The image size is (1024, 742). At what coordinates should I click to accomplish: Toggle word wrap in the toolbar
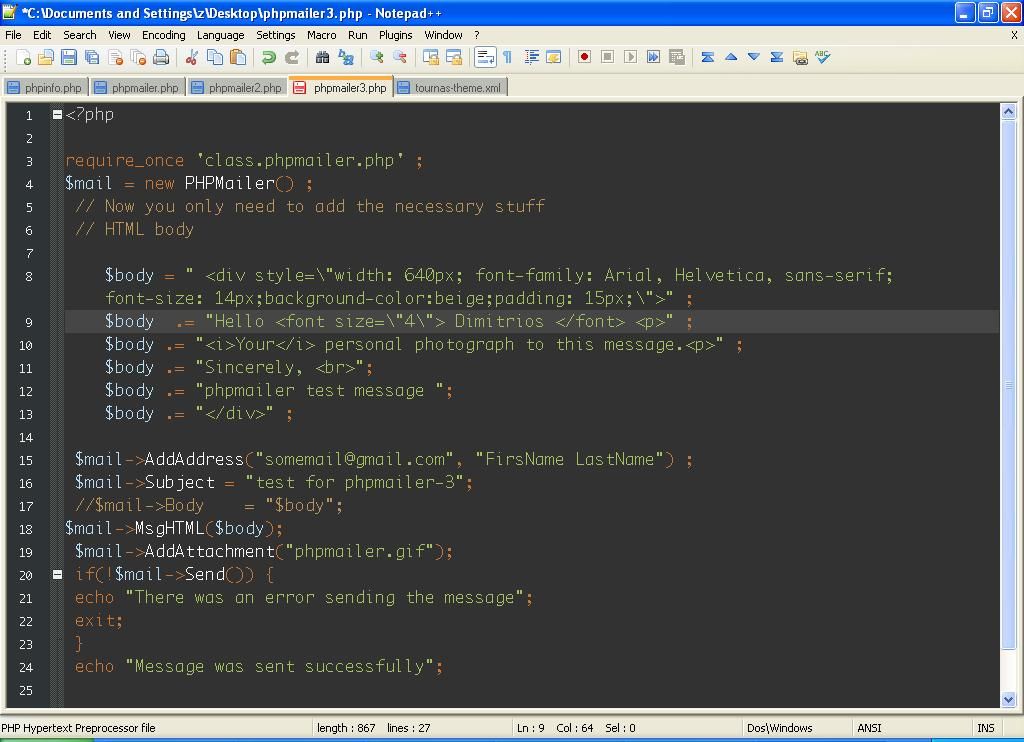485,58
